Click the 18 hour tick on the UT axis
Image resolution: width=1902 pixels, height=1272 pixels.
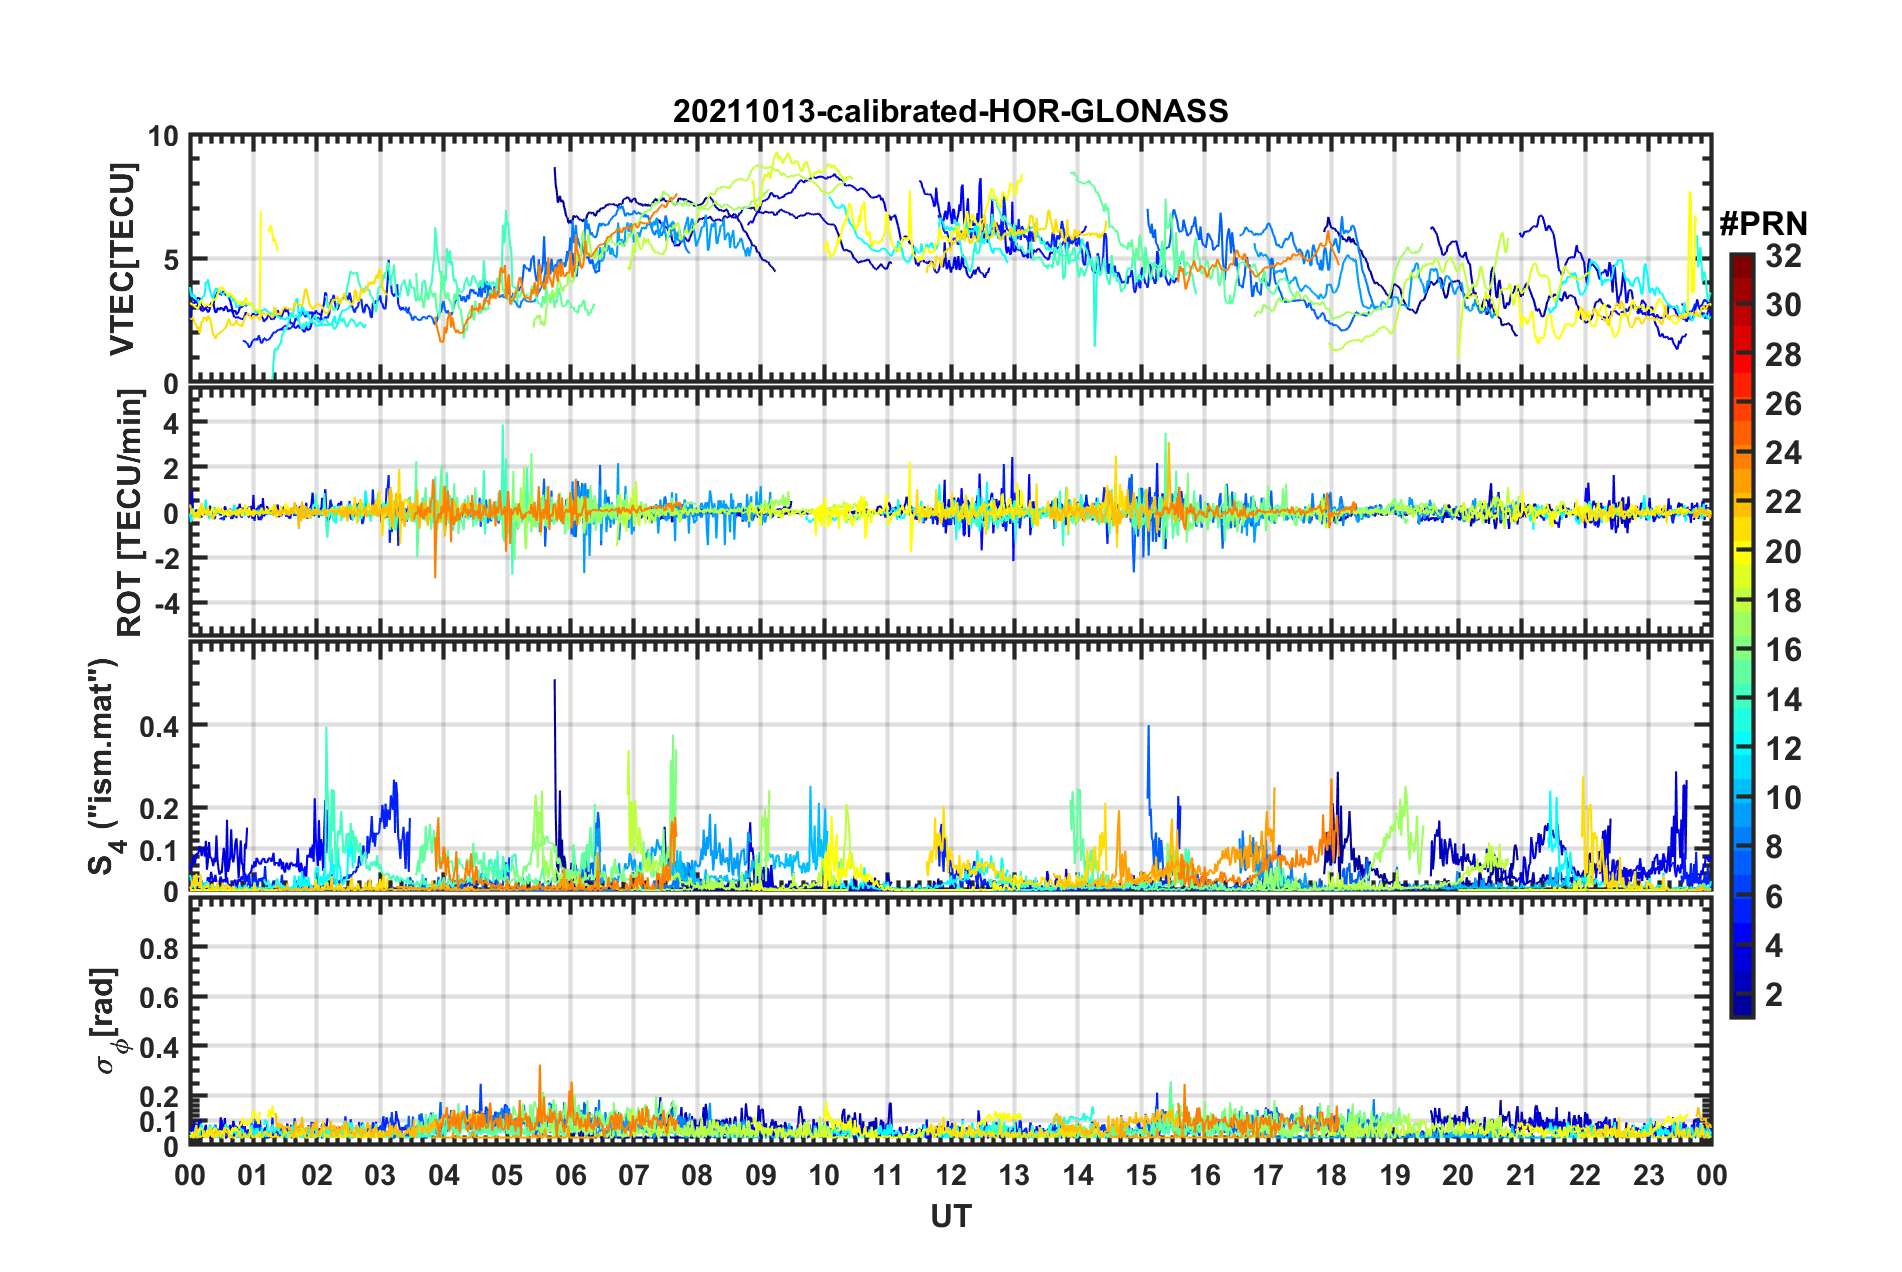1331,1175
